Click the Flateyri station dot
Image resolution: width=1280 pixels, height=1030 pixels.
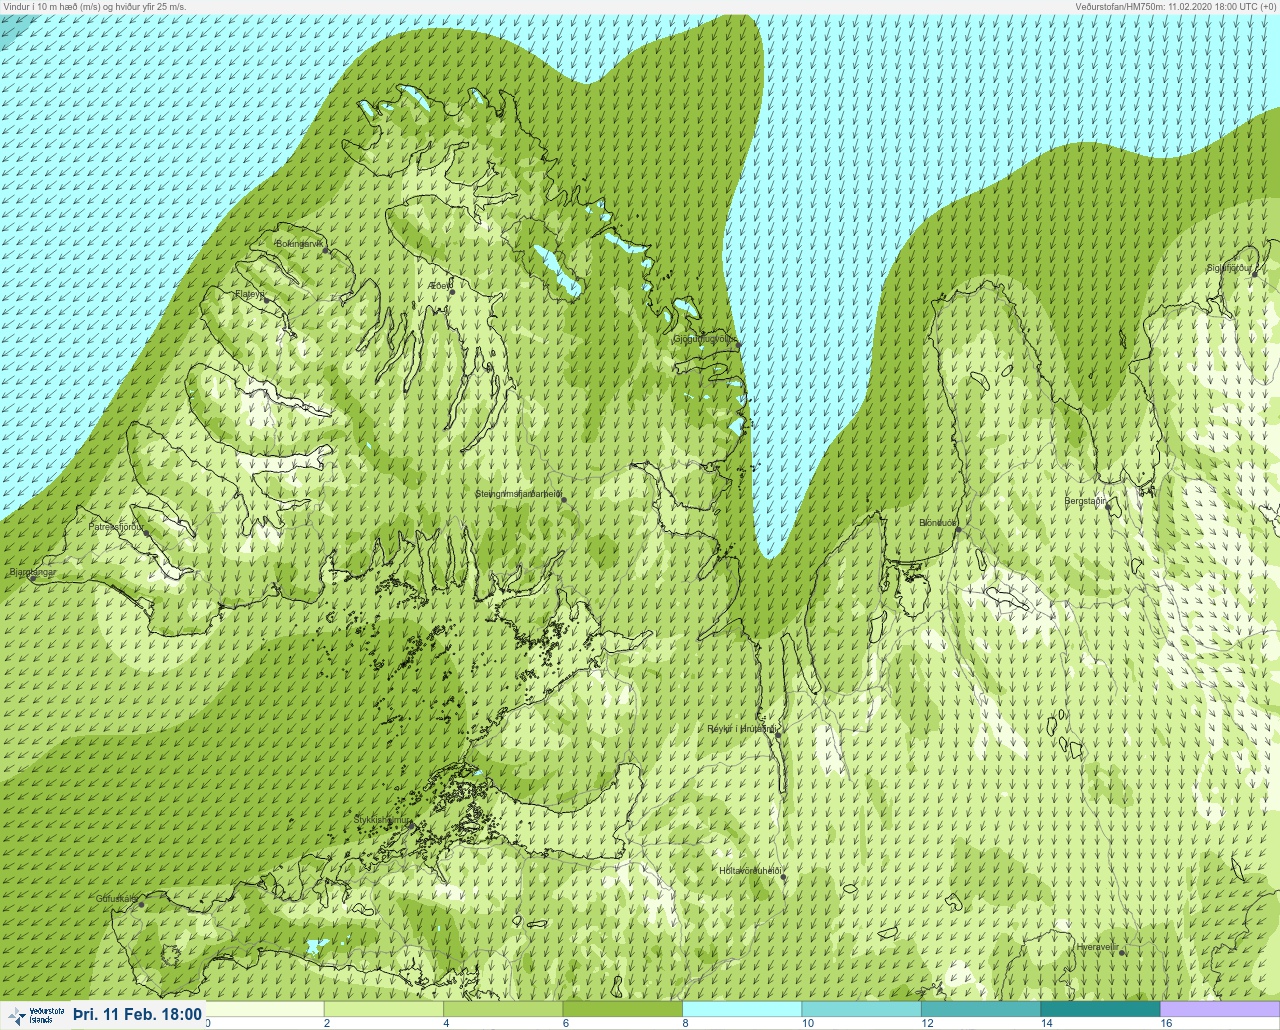[267, 300]
